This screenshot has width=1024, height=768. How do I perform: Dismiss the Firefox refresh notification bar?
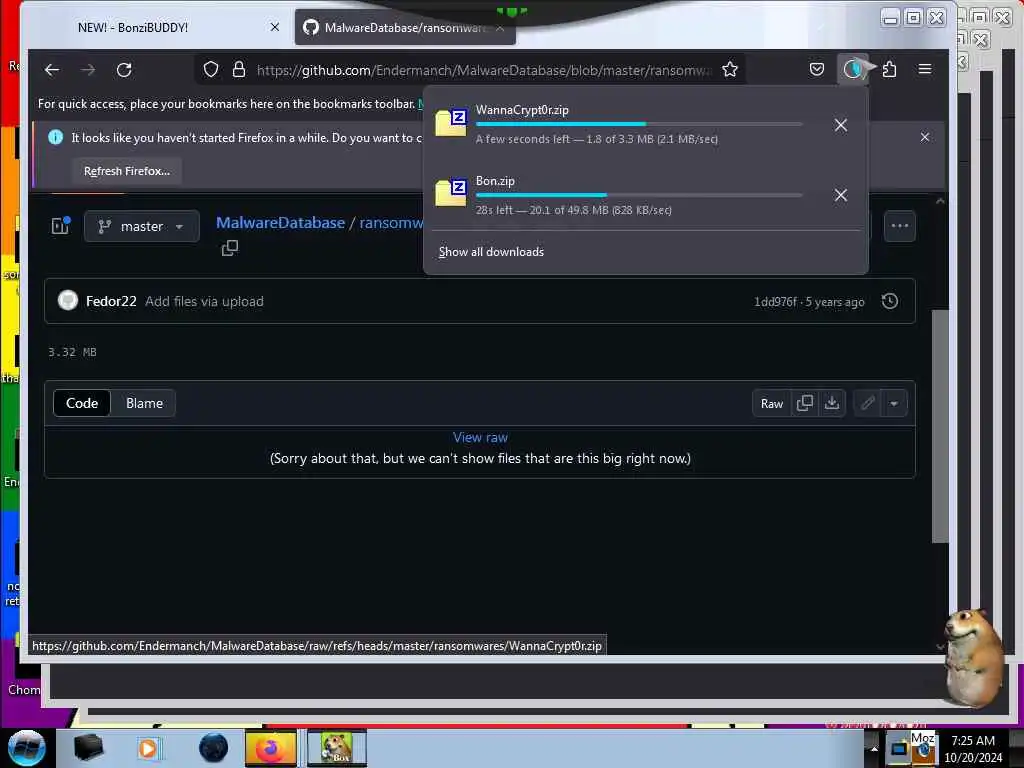coord(925,137)
